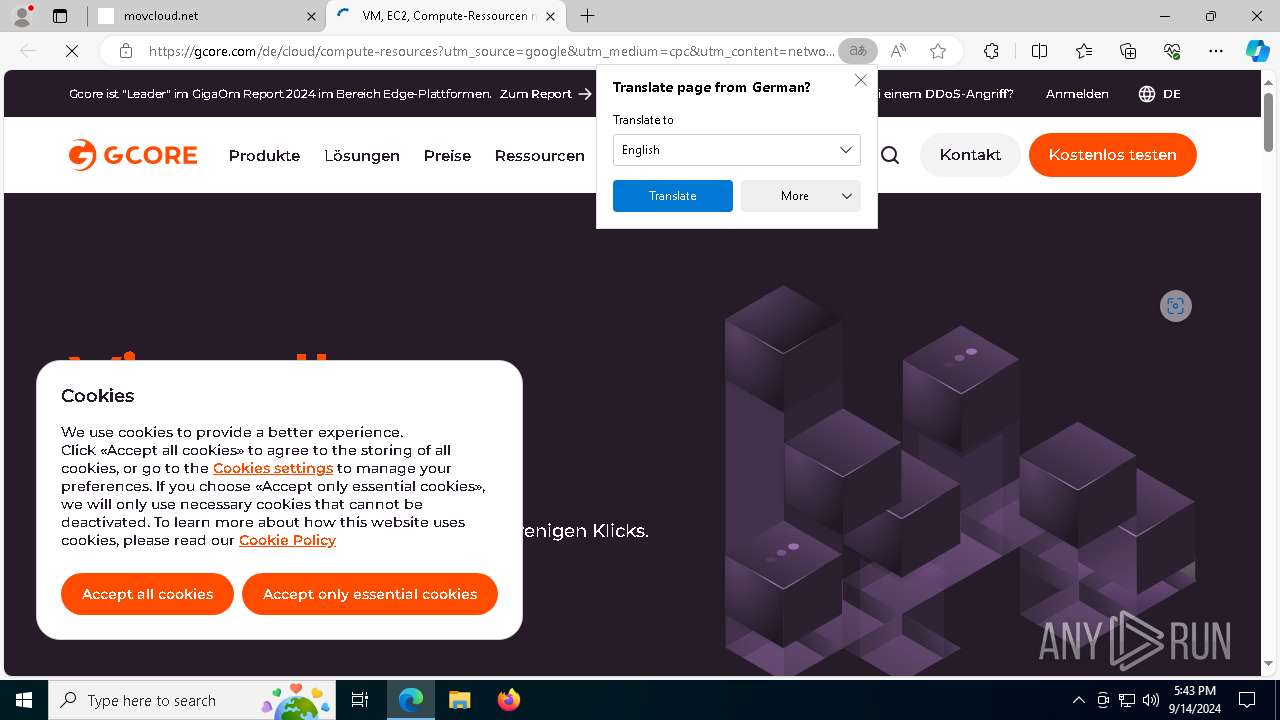This screenshot has height=720, width=1280.
Task: Close the VM, EC2 Compute-Ressourcen tab
Action: click(x=550, y=16)
